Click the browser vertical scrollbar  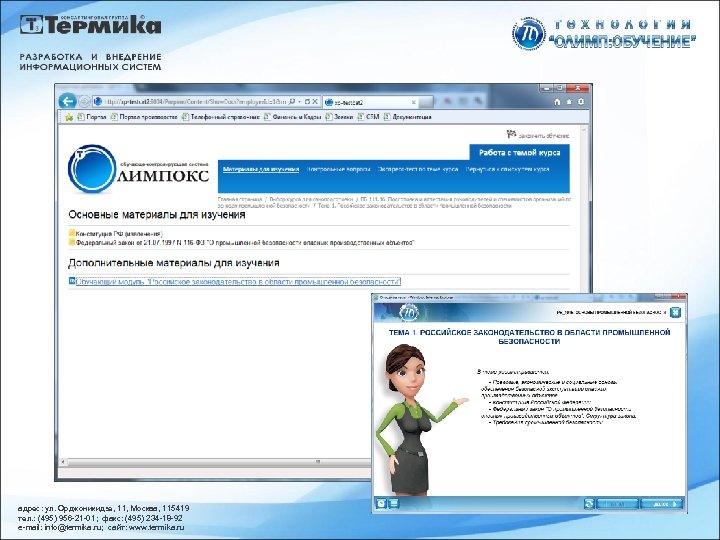[584, 207]
